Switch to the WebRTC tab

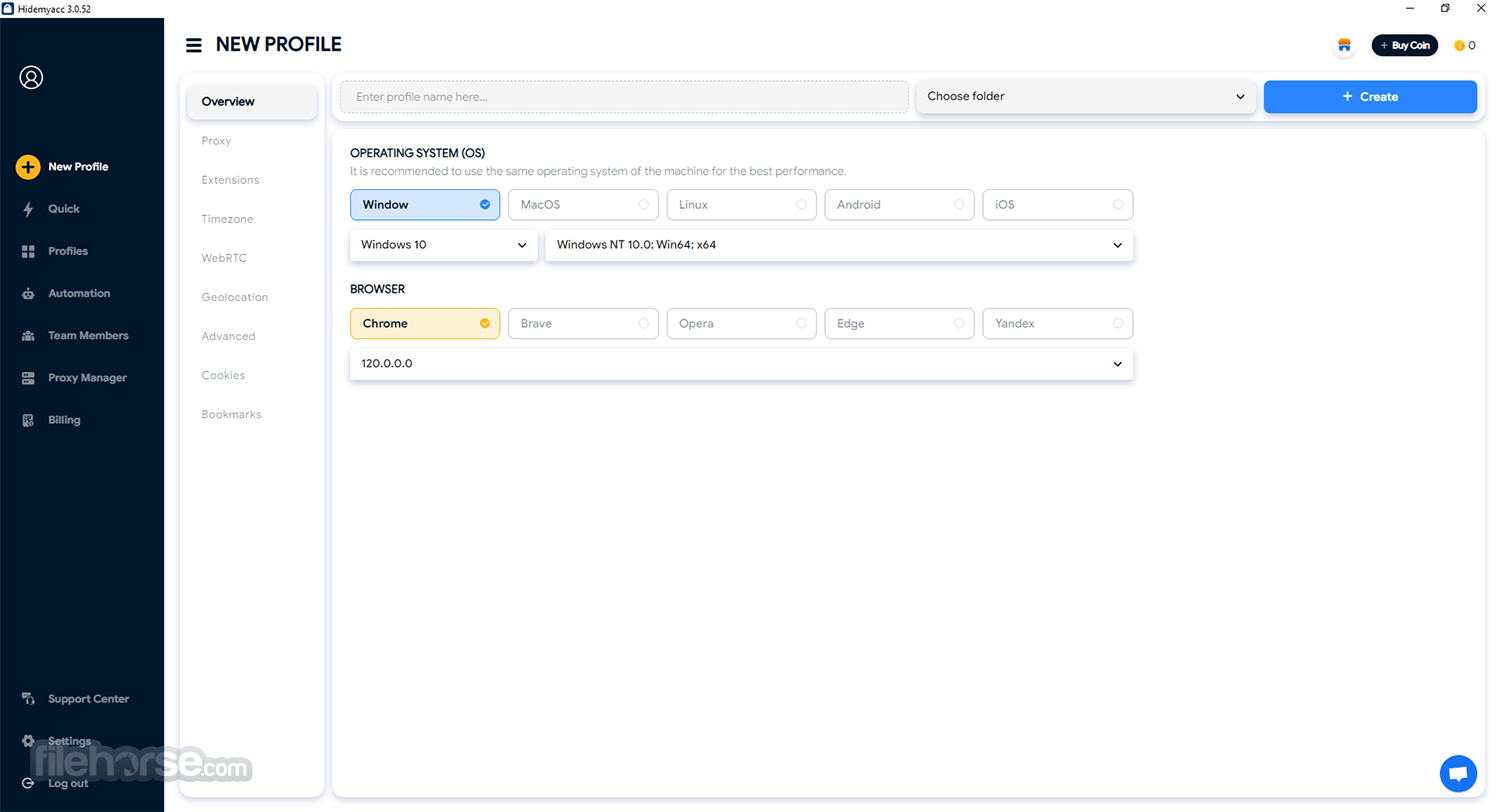(224, 258)
